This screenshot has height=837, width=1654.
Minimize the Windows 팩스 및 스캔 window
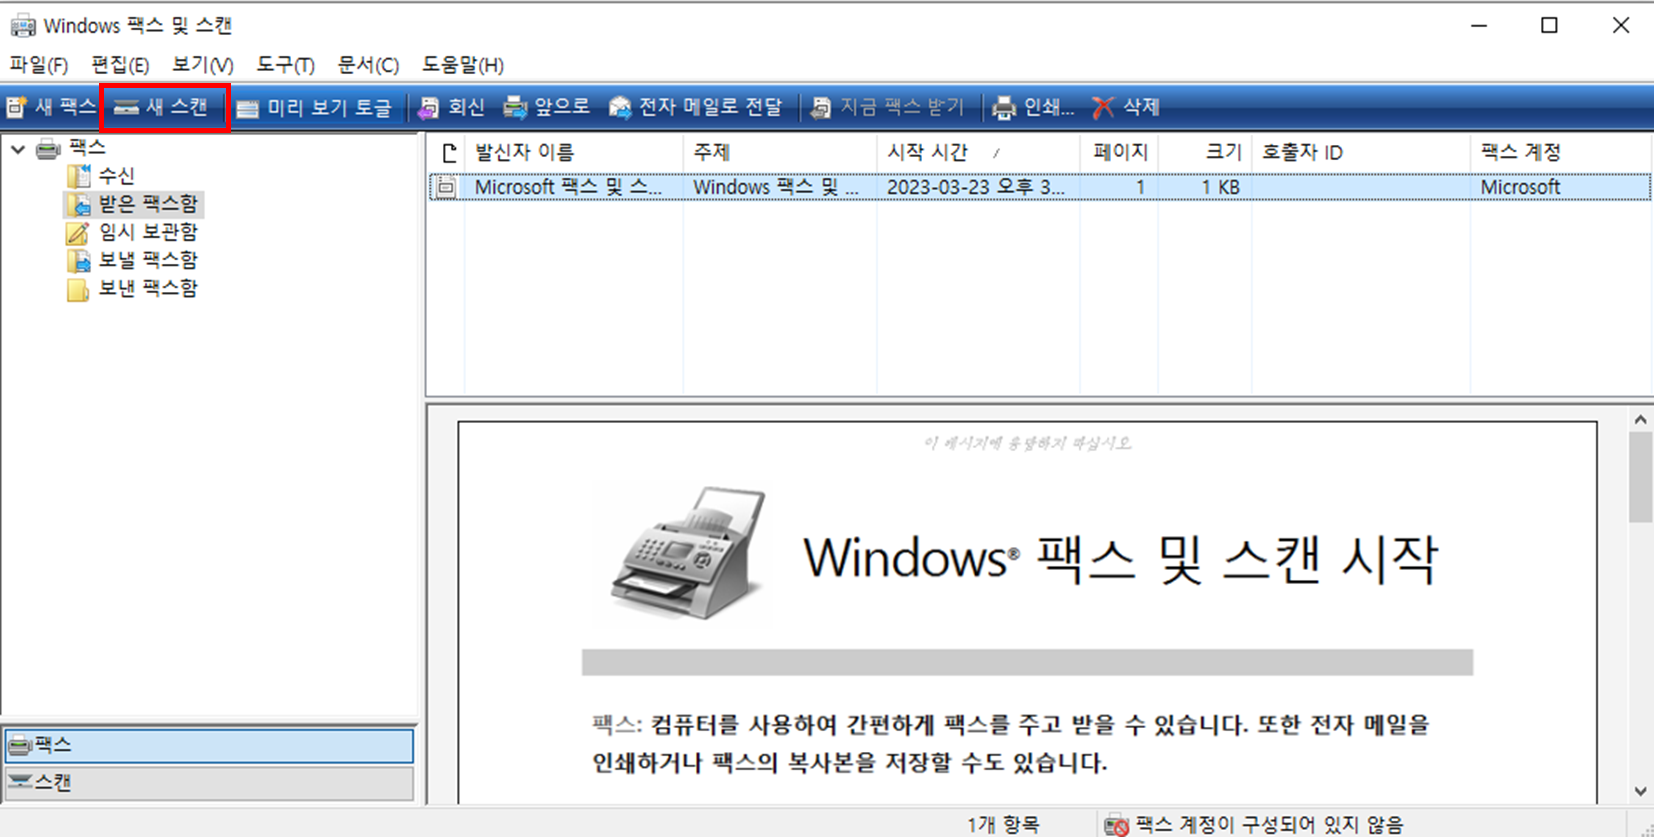pos(1479,25)
